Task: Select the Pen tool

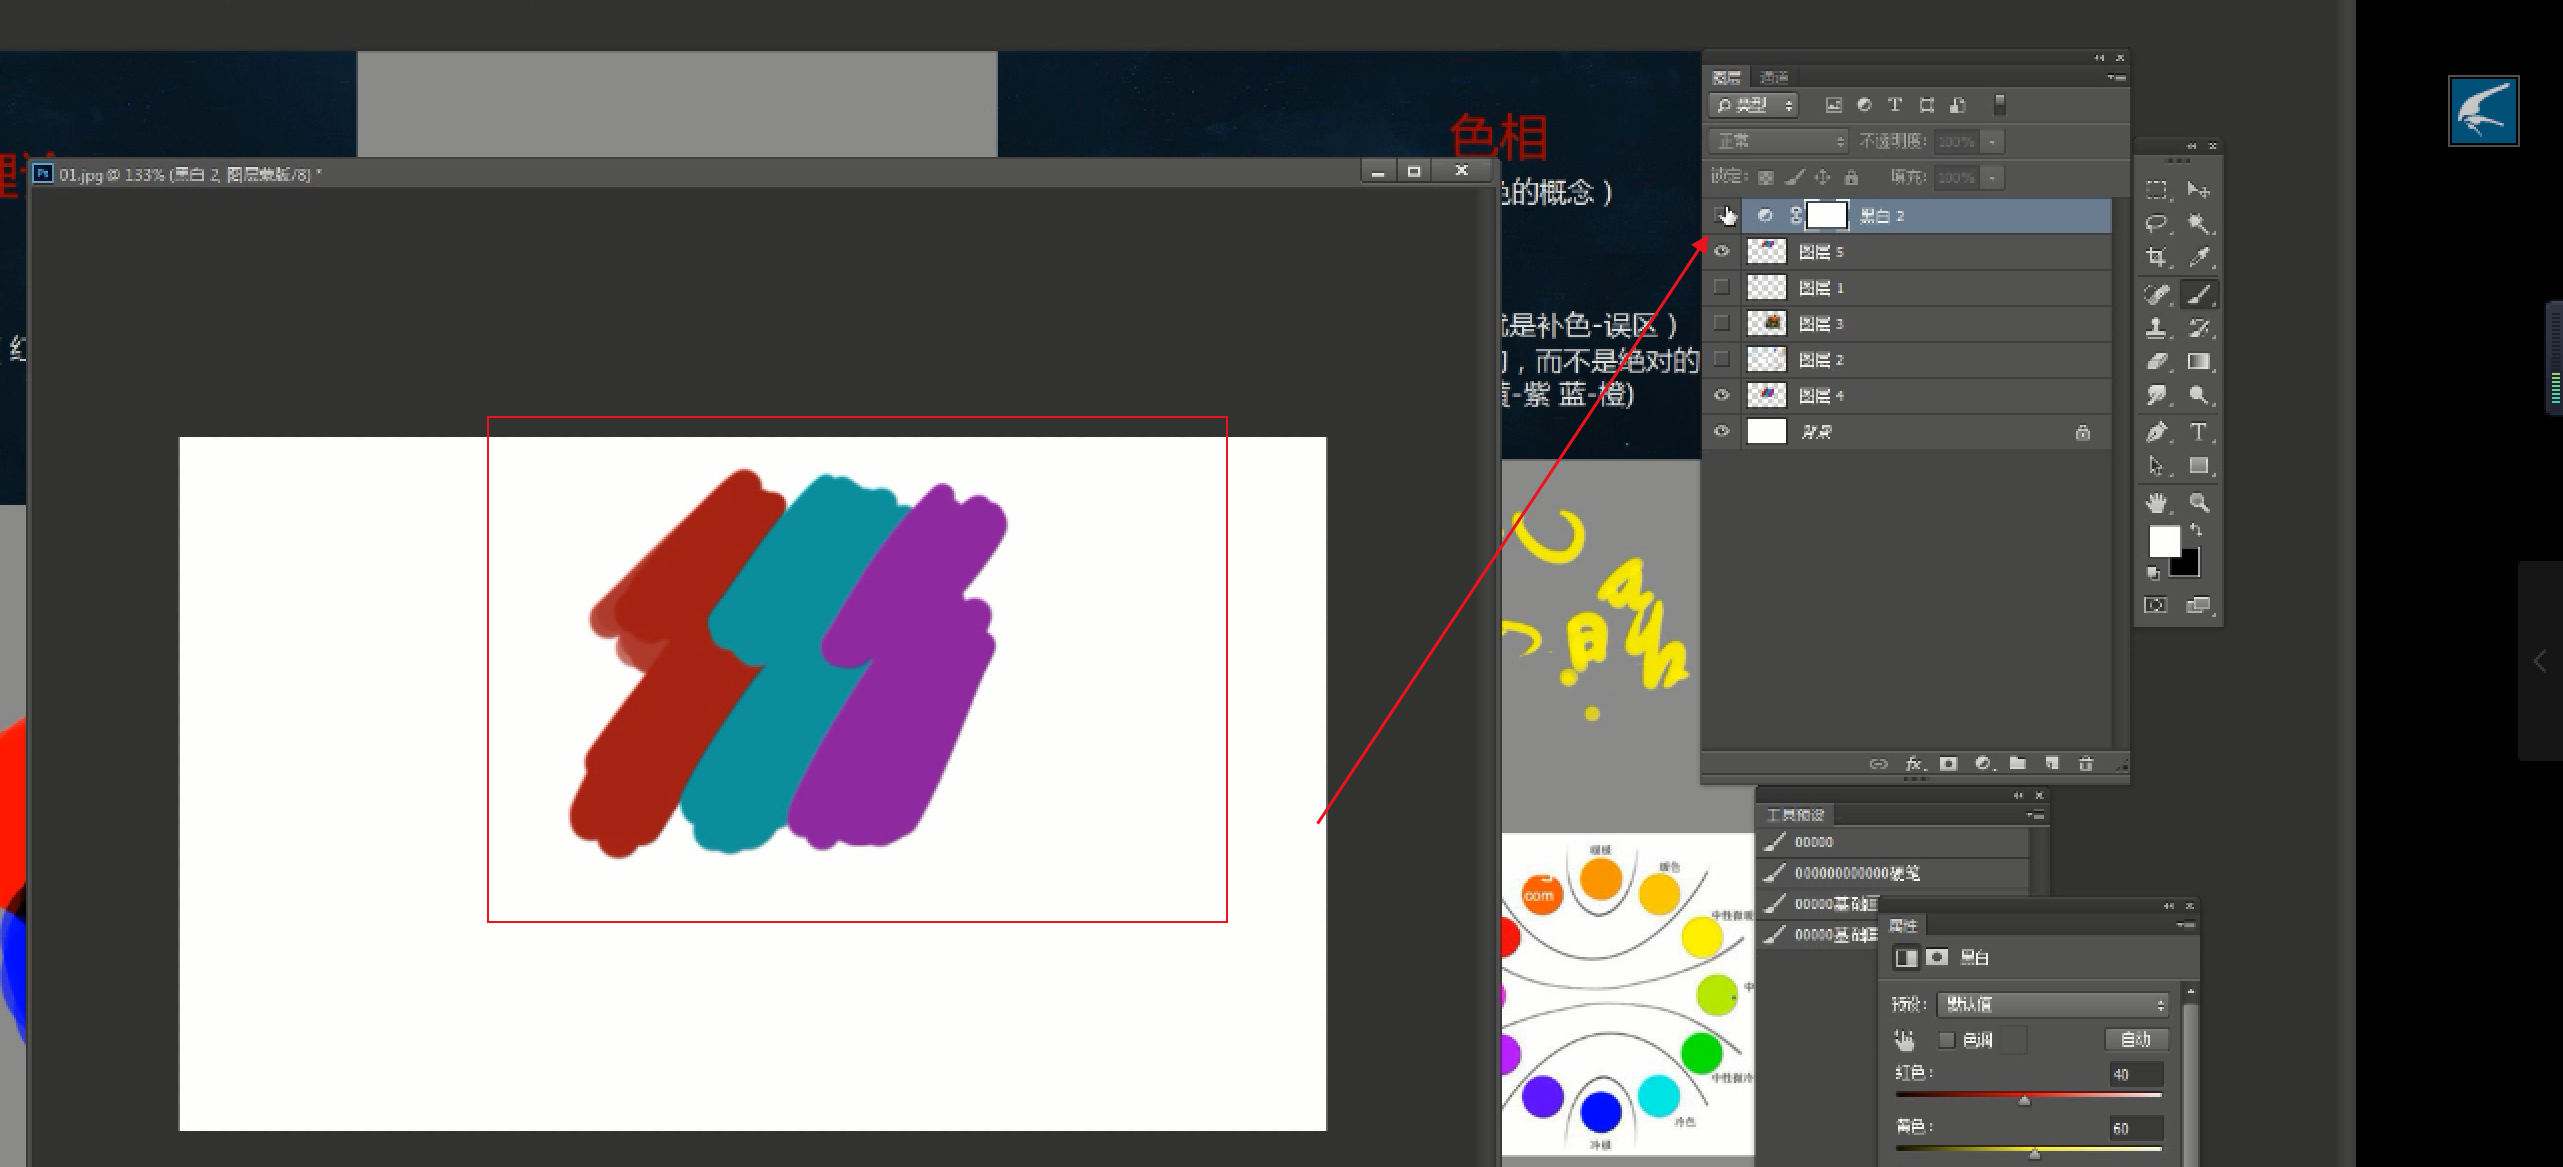Action: pyautogui.click(x=2156, y=432)
